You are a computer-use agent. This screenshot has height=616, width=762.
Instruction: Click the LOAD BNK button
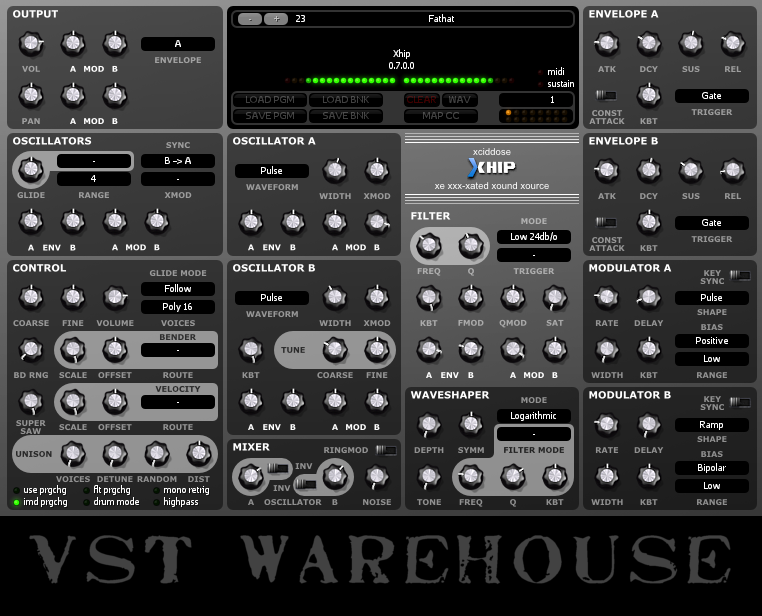point(346,100)
